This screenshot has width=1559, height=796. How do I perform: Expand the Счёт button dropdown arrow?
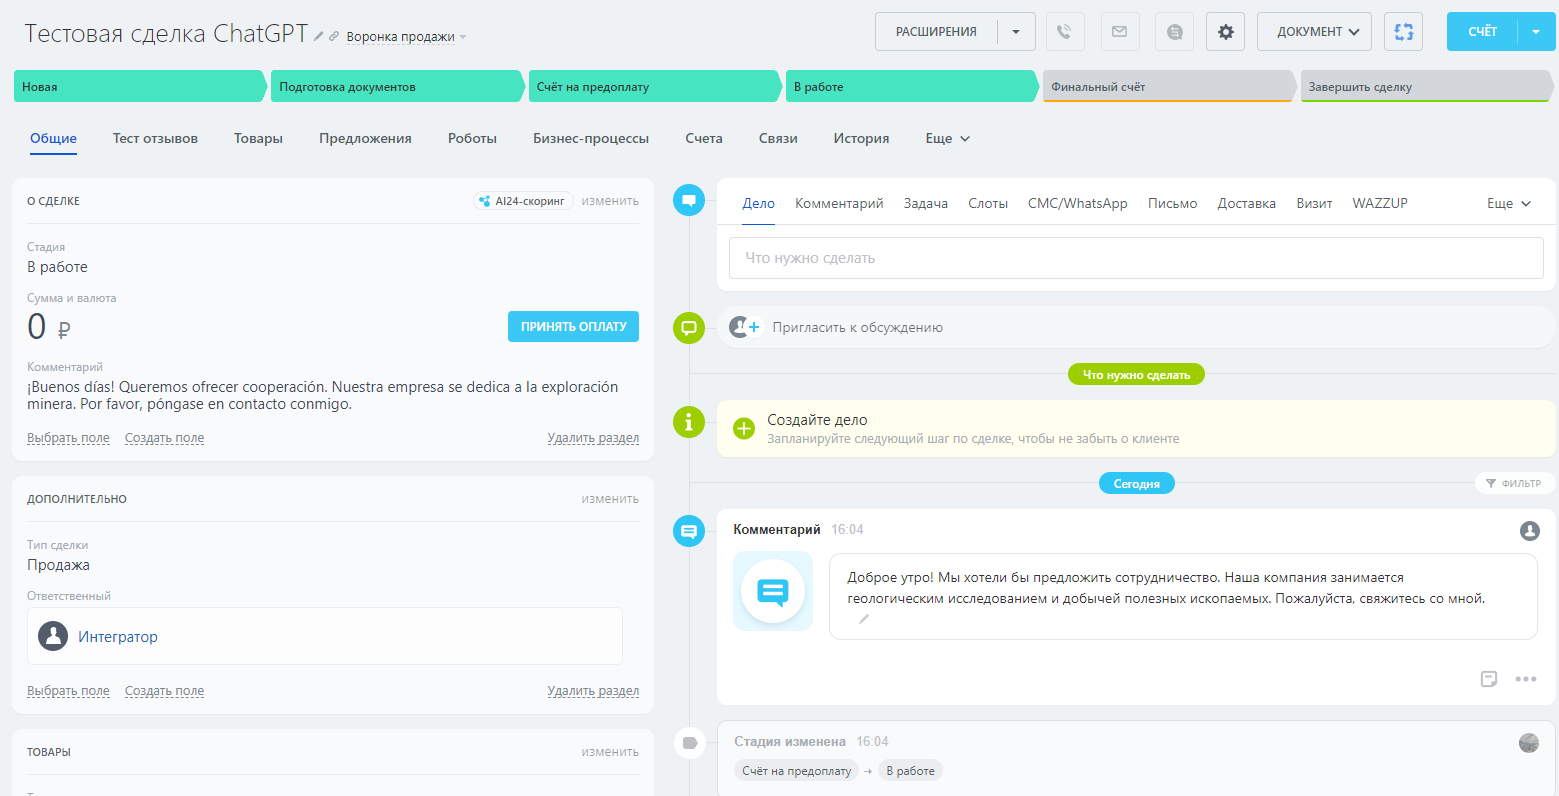coord(1535,32)
